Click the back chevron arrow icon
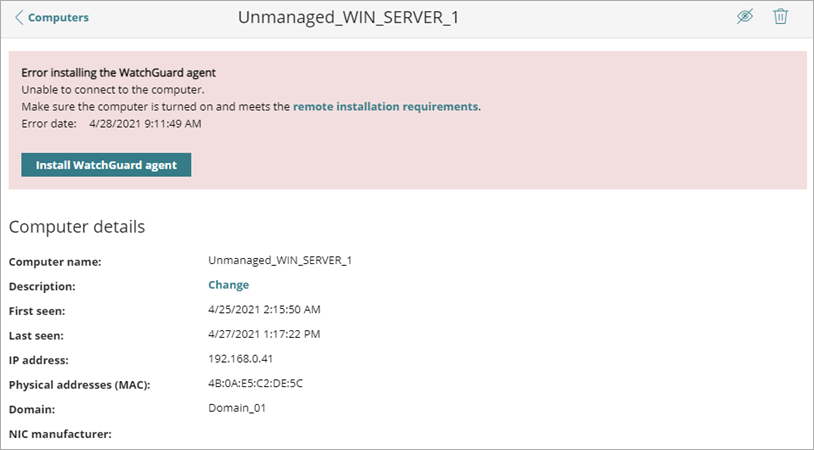 click(19, 17)
